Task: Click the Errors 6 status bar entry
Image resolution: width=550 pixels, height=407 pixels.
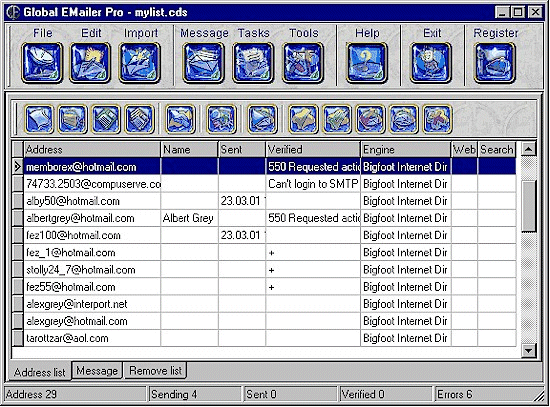Action: [x=486, y=394]
